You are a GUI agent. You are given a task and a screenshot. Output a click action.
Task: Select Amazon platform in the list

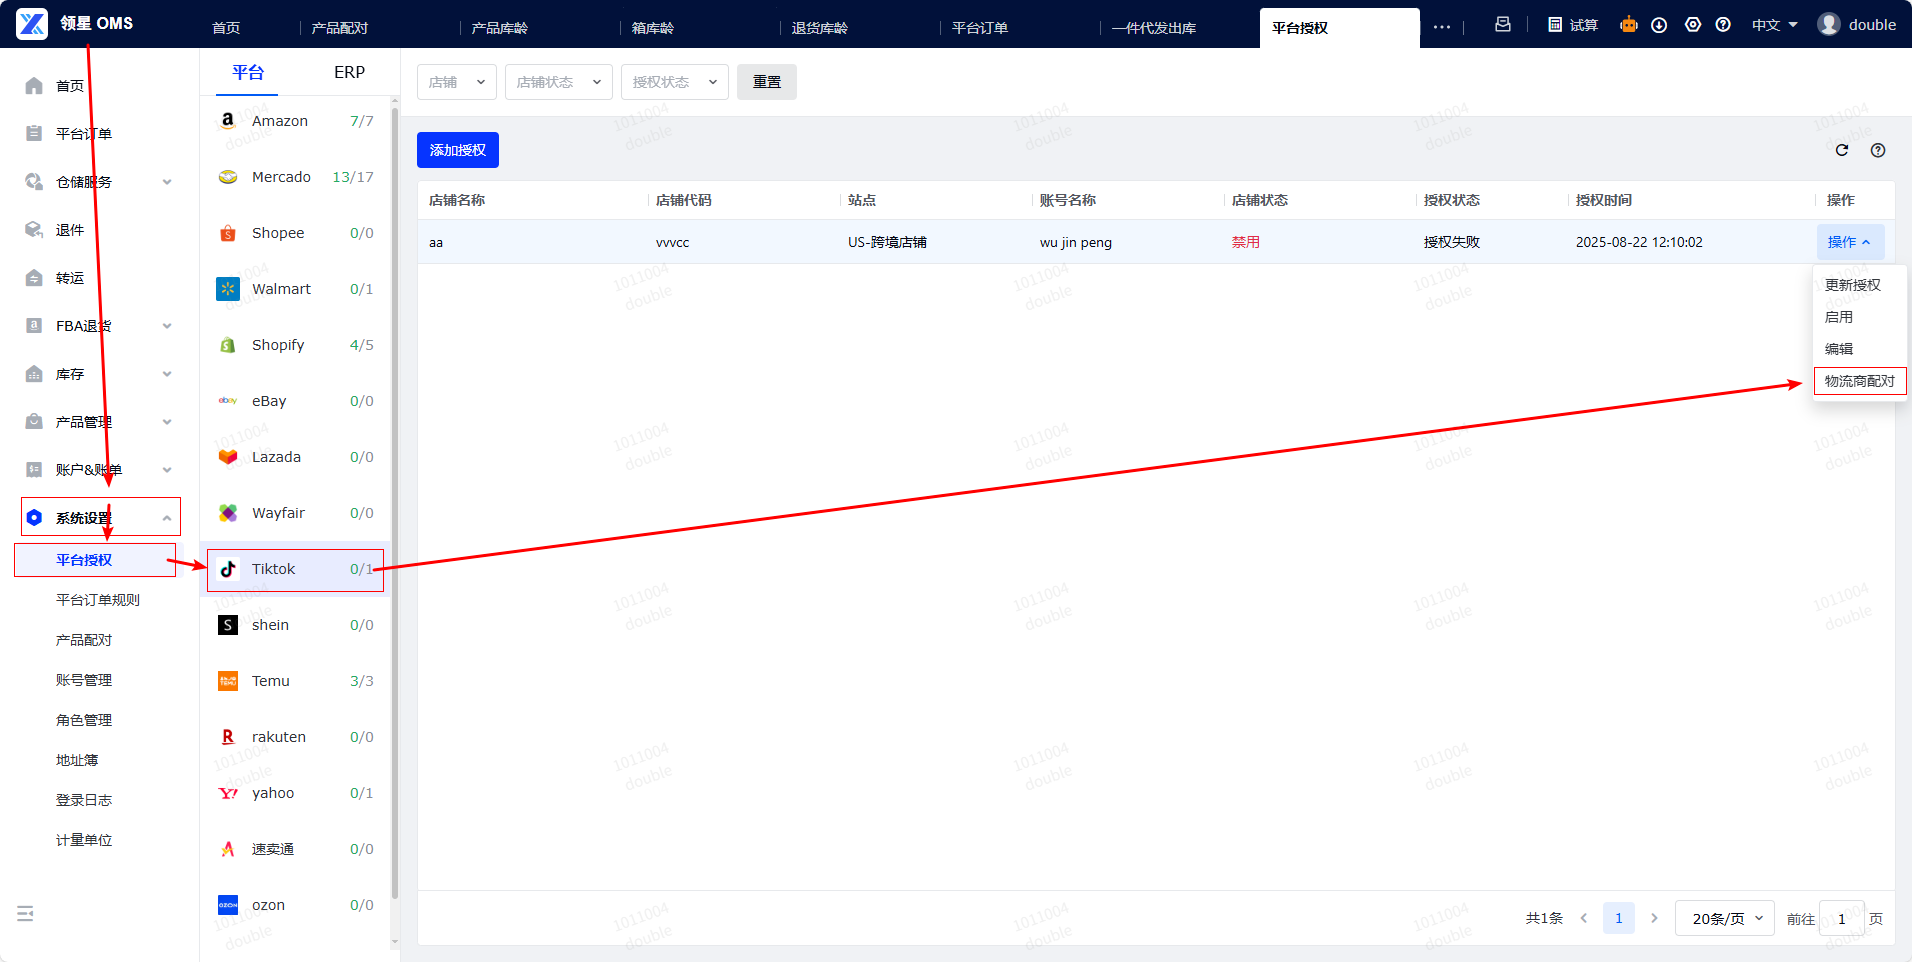click(295, 121)
